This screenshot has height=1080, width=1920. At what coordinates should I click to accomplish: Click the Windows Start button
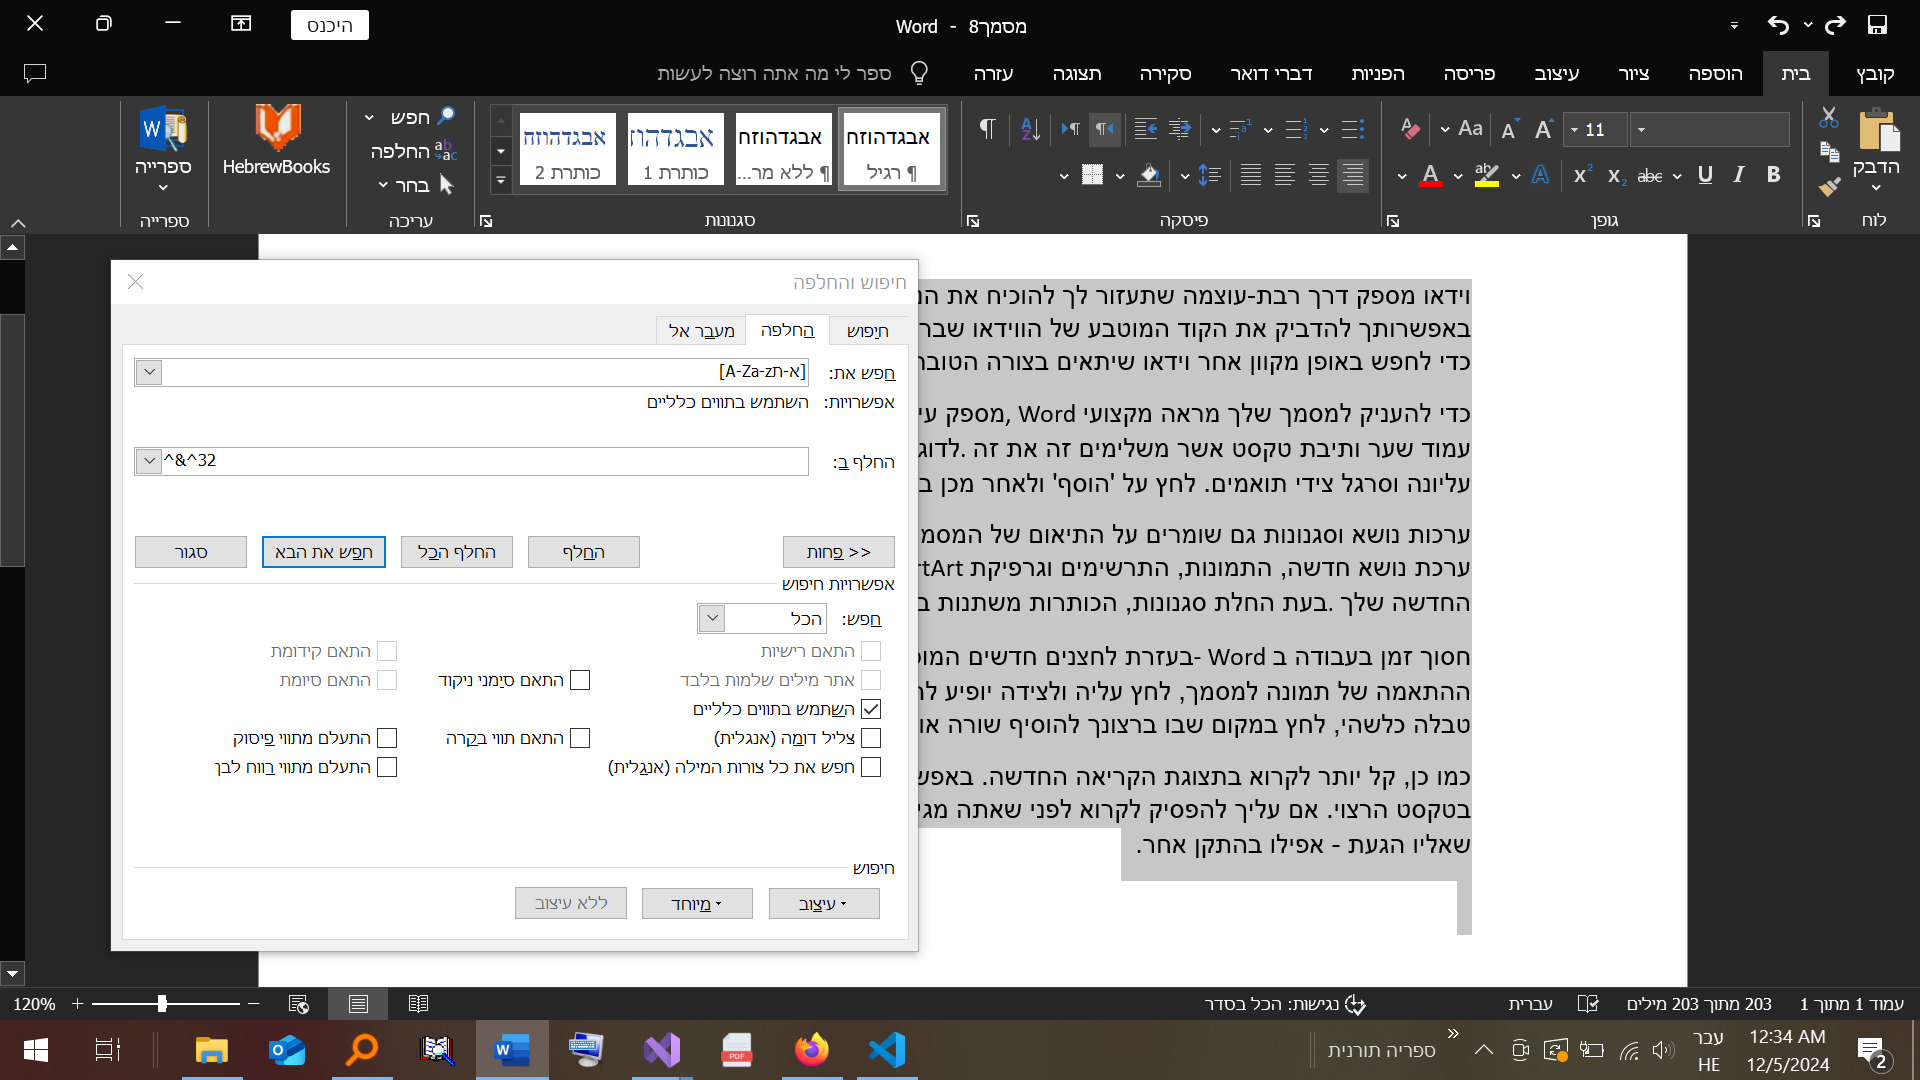tap(36, 1050)
